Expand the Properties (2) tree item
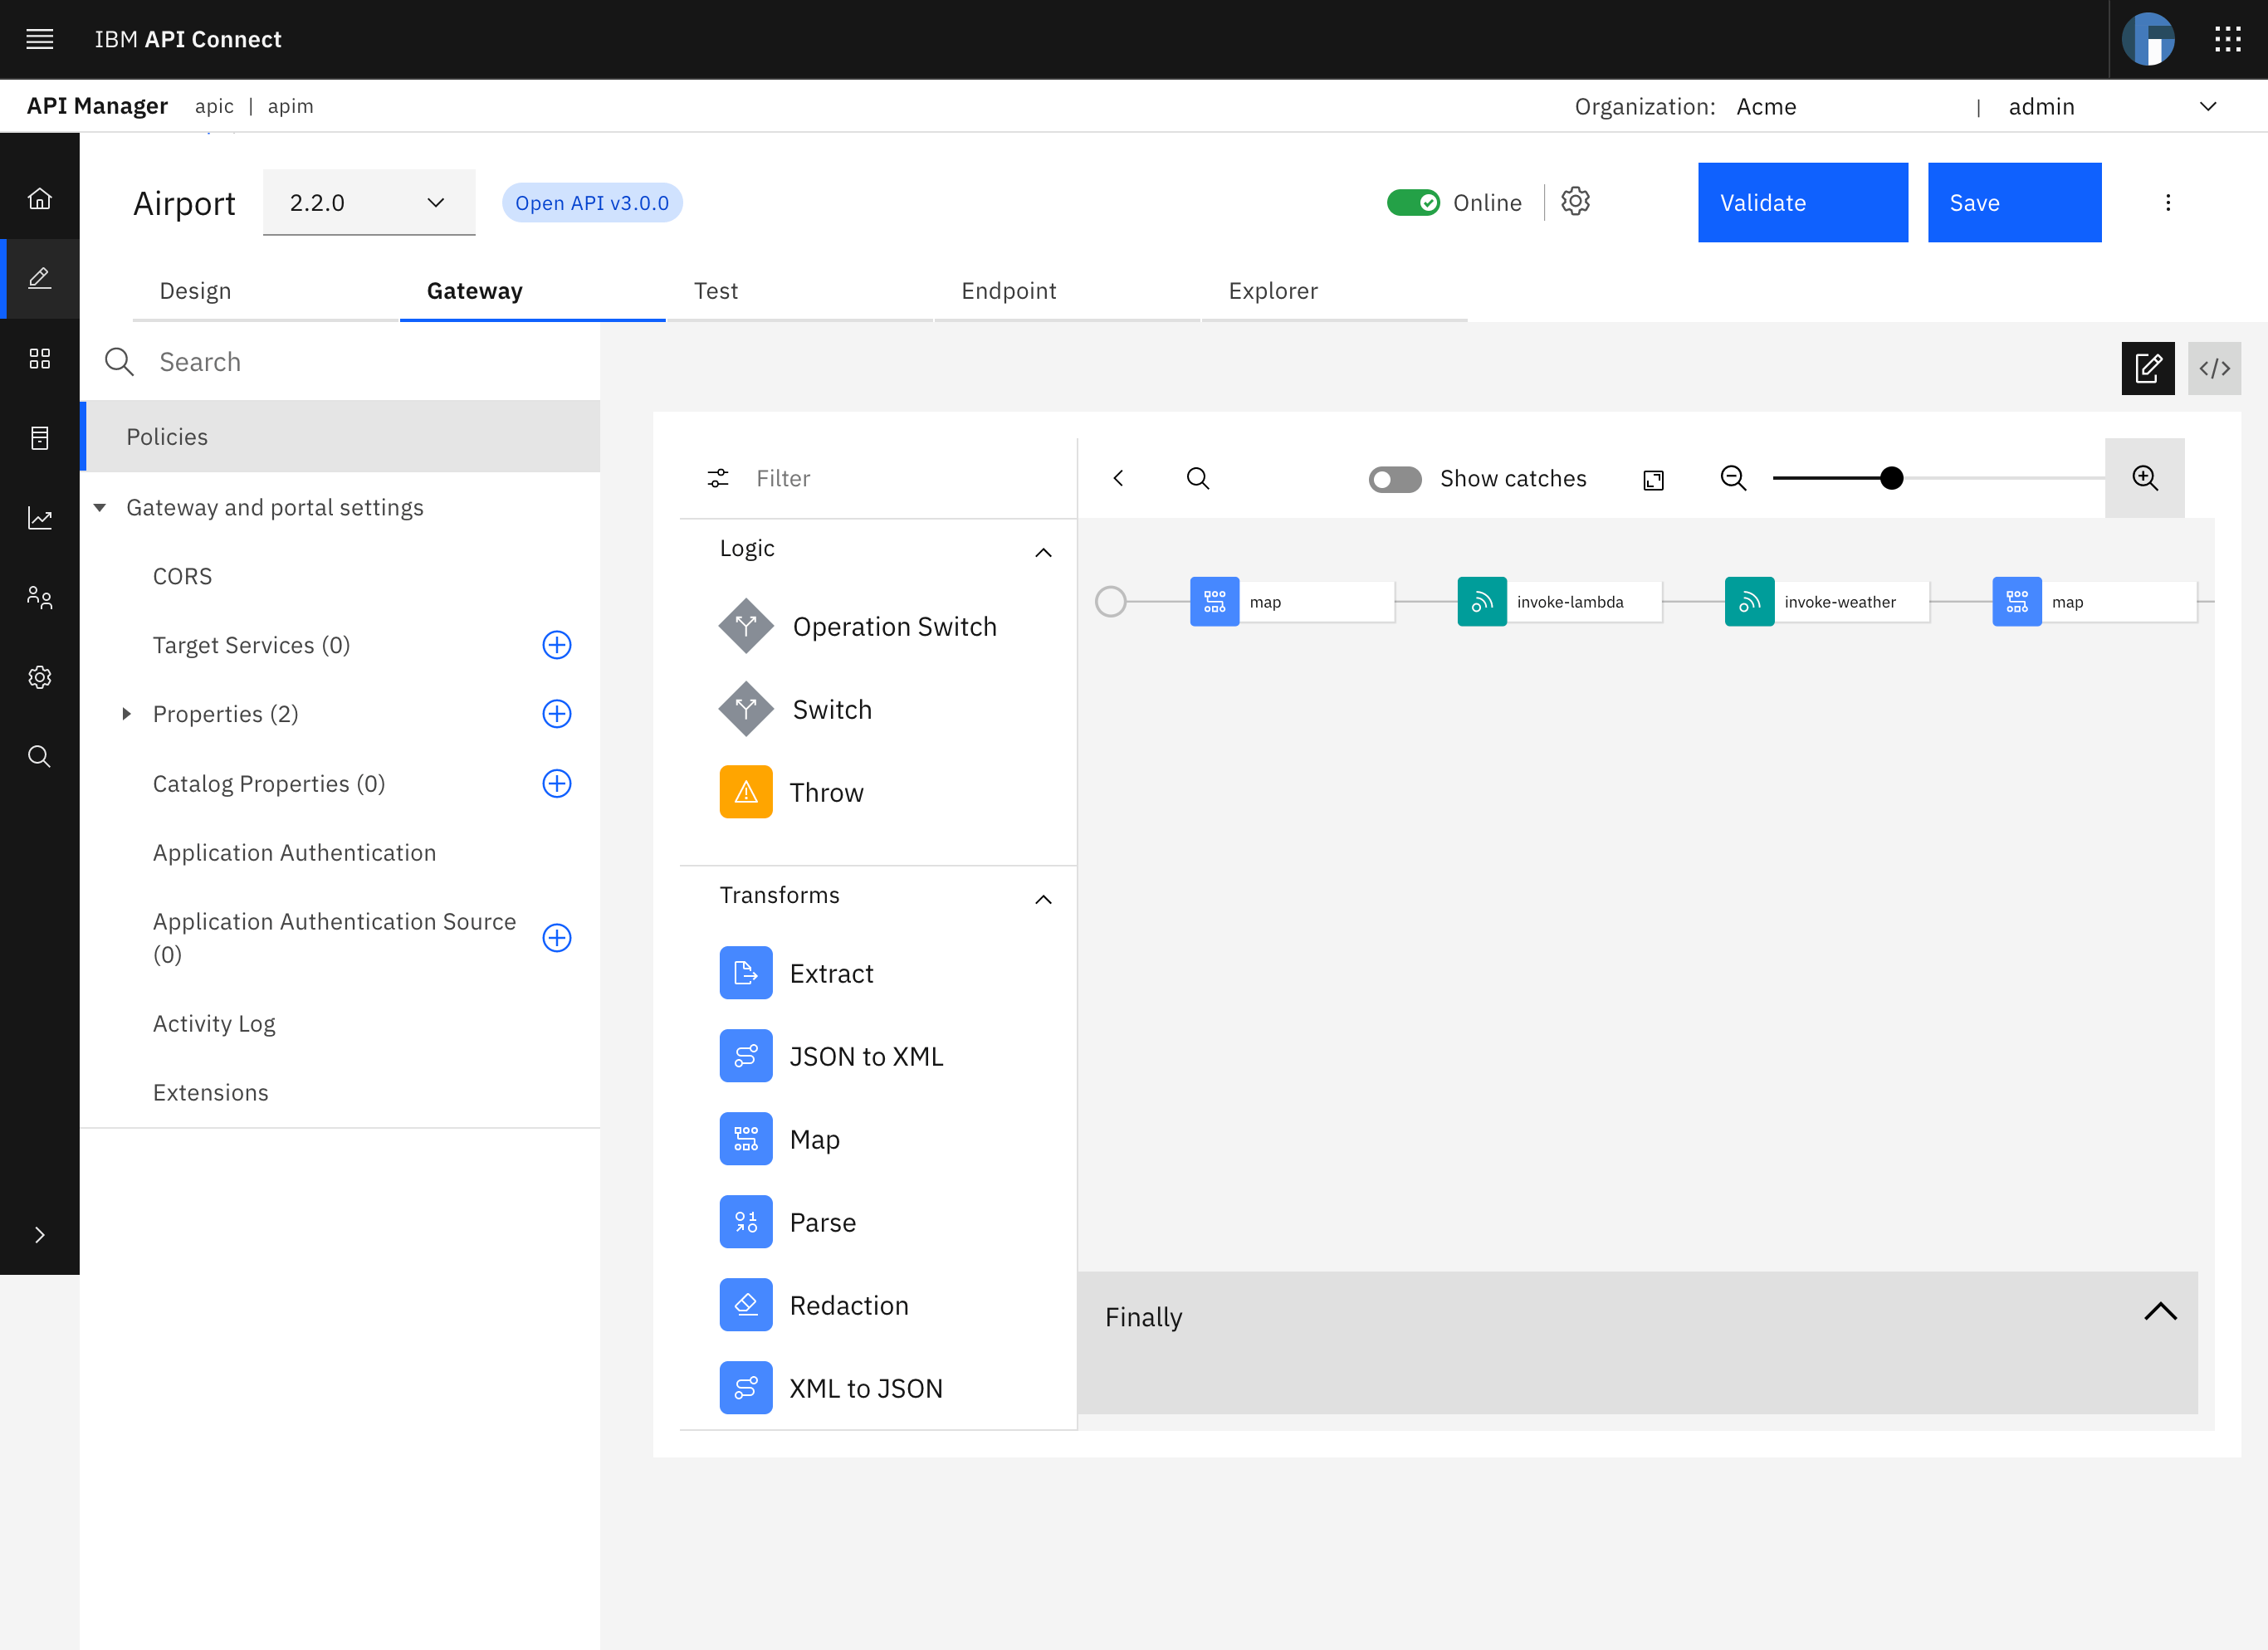 tap(127, 714)
